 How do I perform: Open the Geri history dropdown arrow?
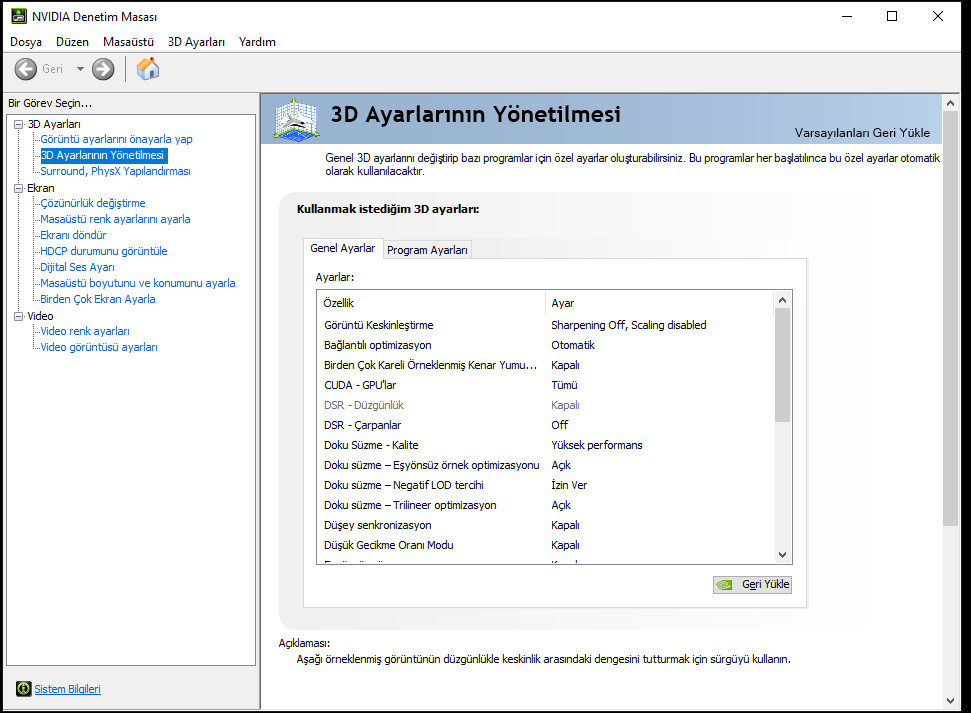tap(80, 69)
